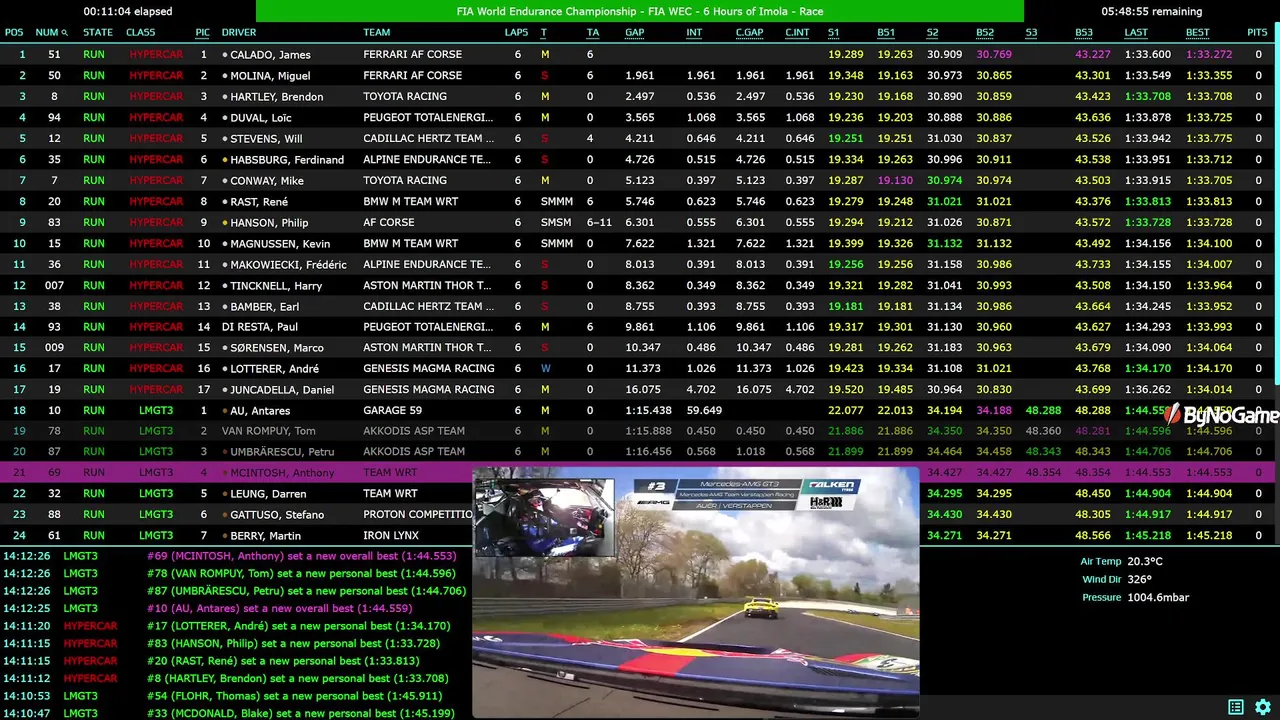Click the Pressure 1004.6mbar reading

(x=1136, y=598)
